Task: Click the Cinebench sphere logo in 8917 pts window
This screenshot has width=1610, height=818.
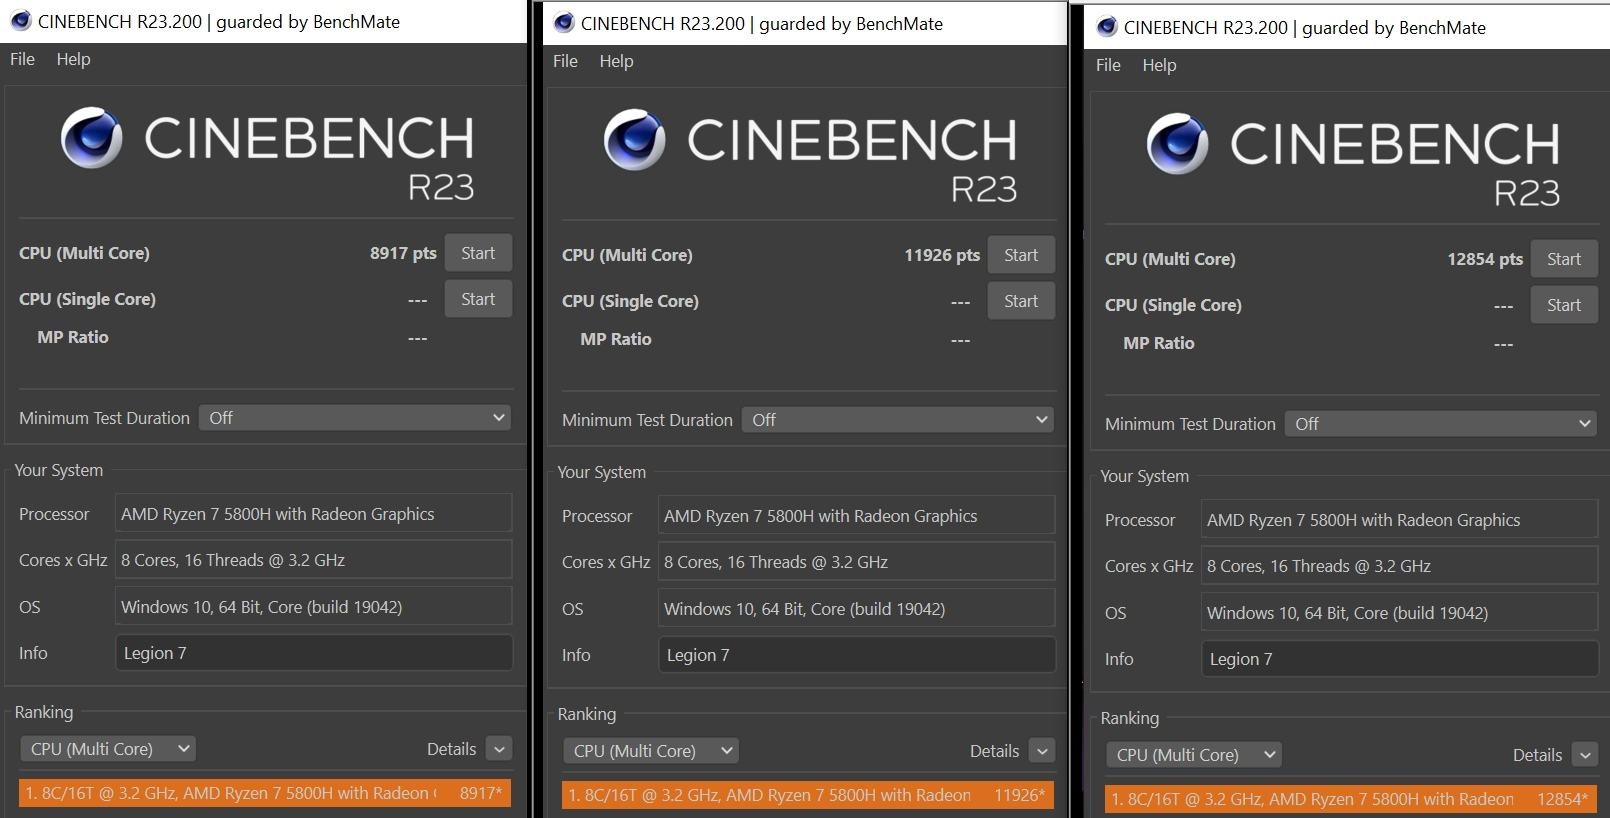Action: [92, 139]
